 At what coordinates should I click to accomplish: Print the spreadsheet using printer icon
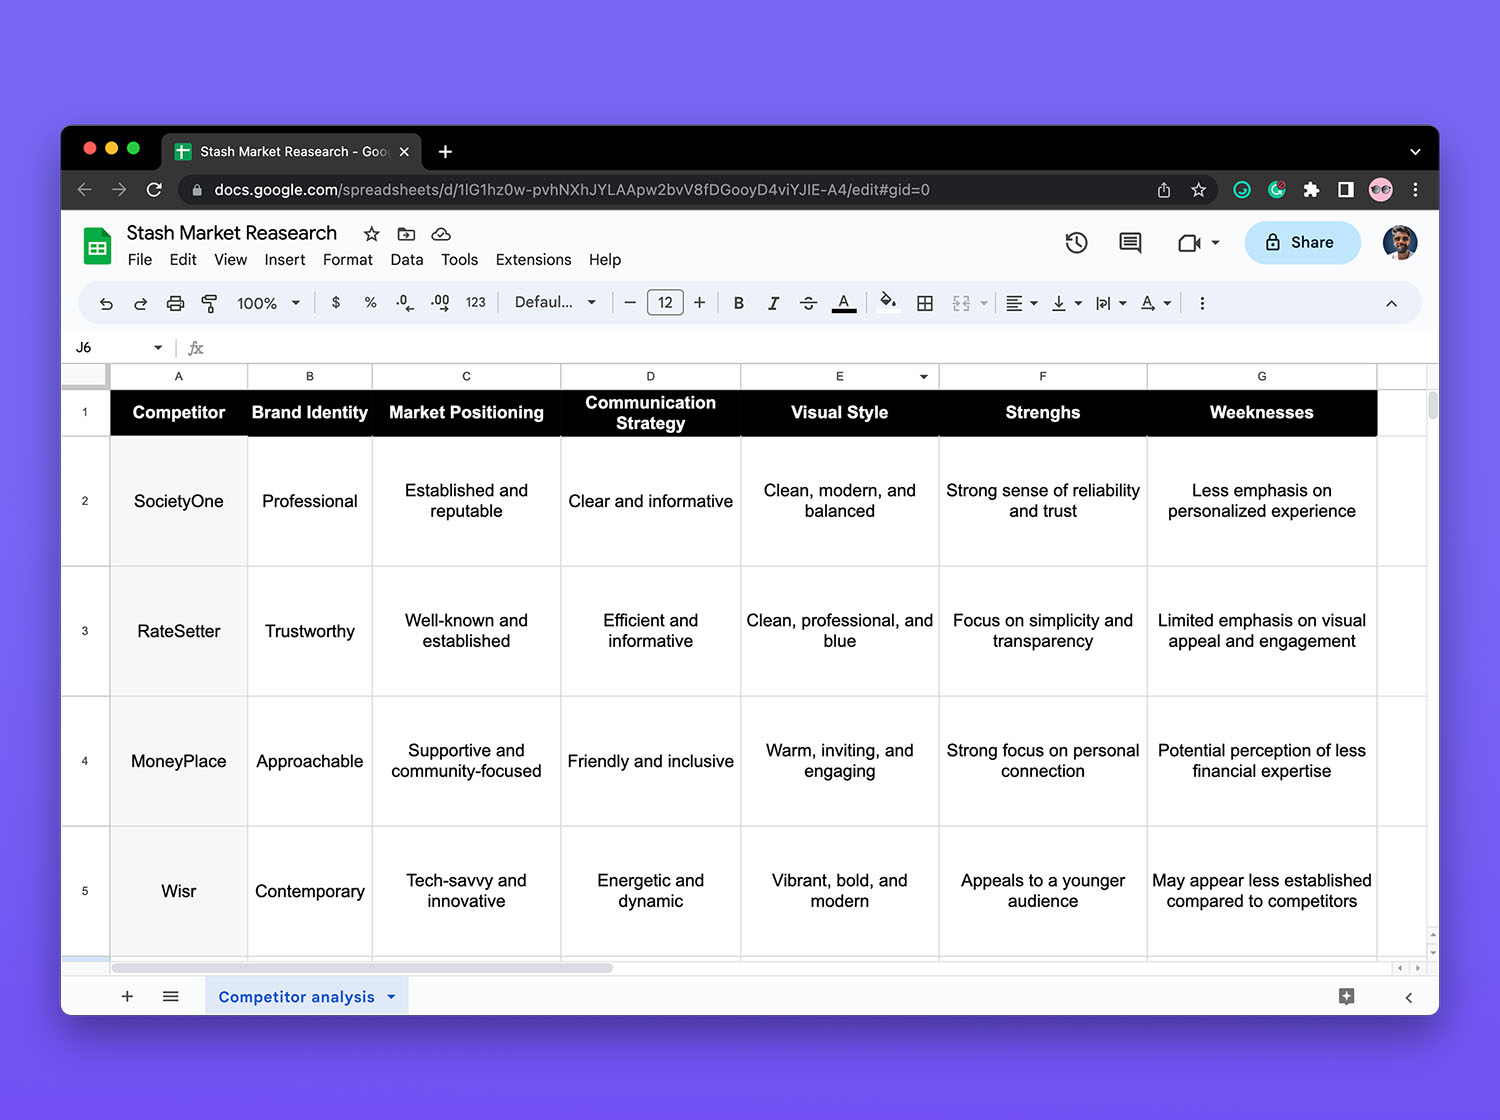pyautogui.click(x=175, y=303)
